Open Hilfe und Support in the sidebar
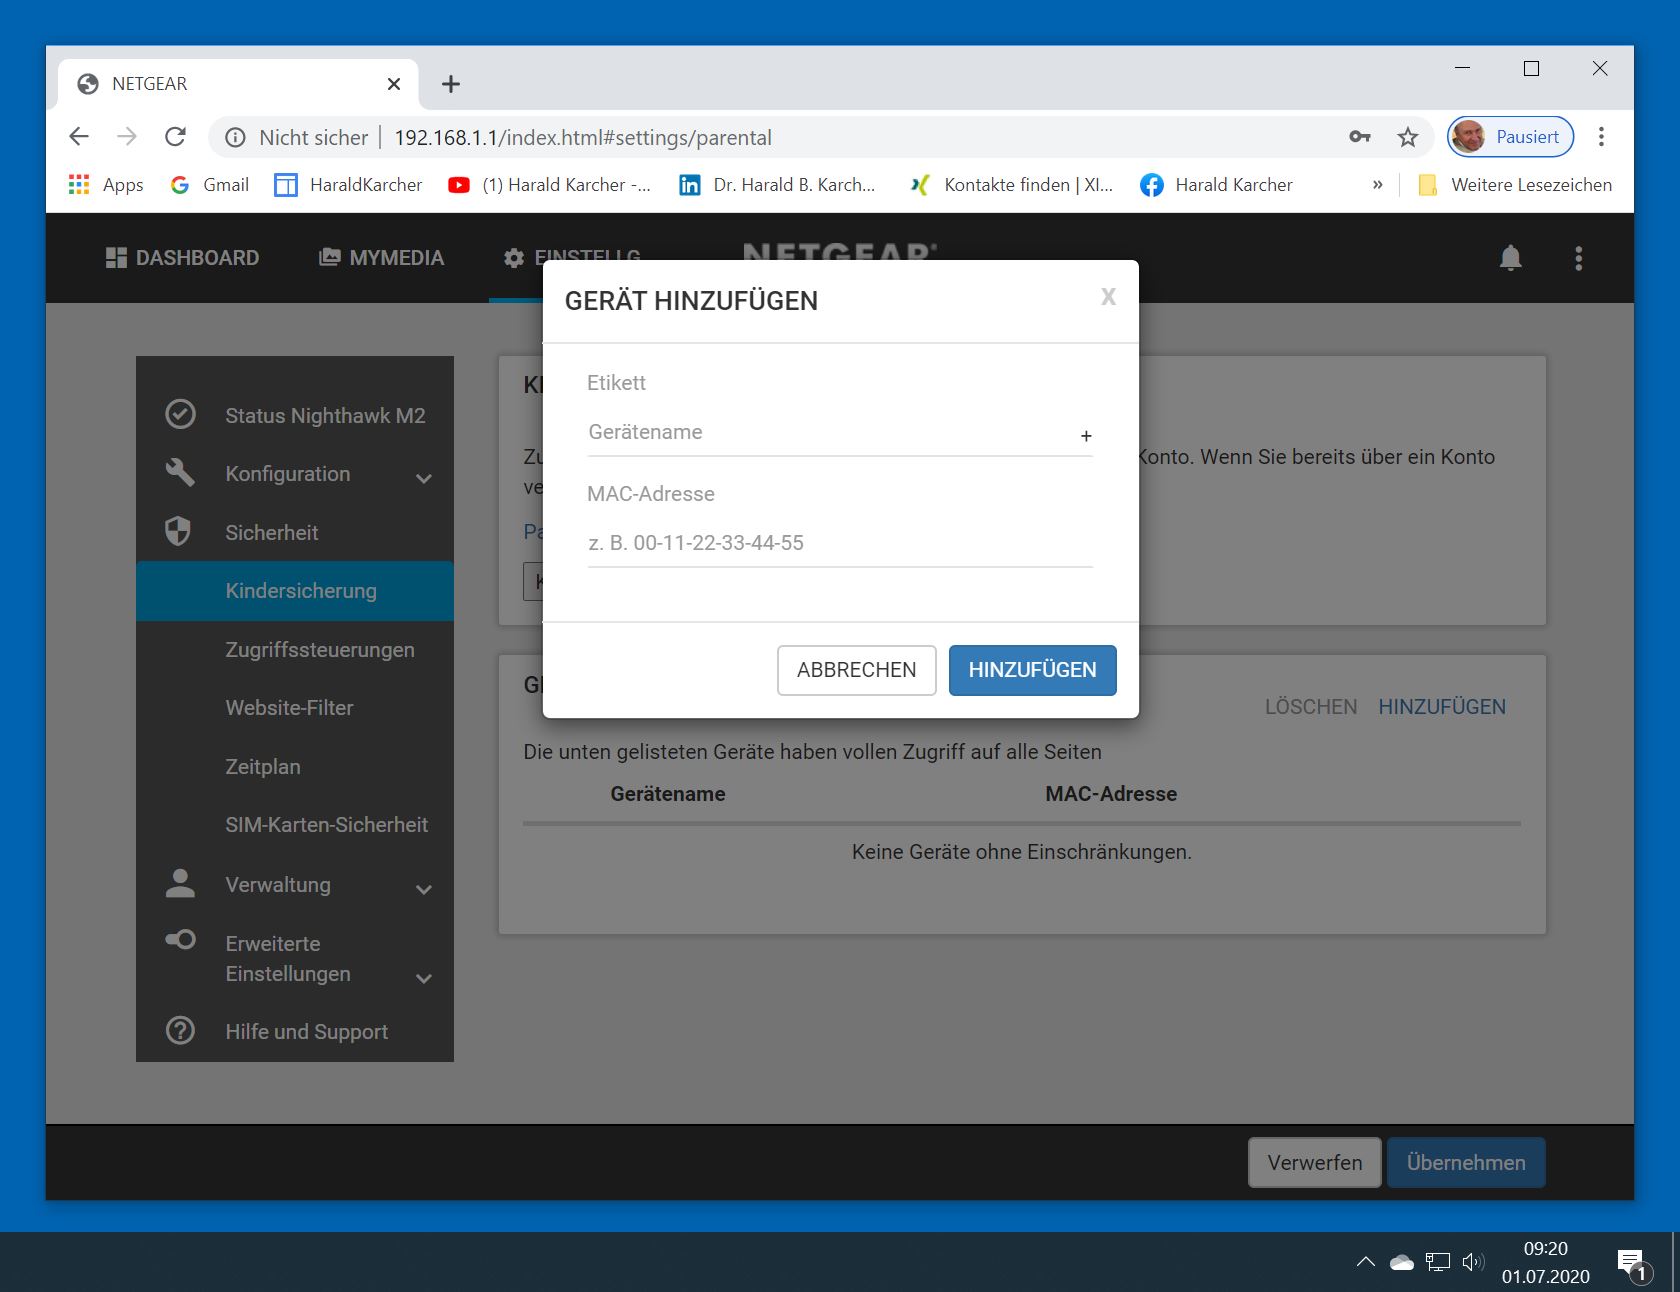Image resolution: width=1680 pixels, height=1292 pixels. [306, 1031]
